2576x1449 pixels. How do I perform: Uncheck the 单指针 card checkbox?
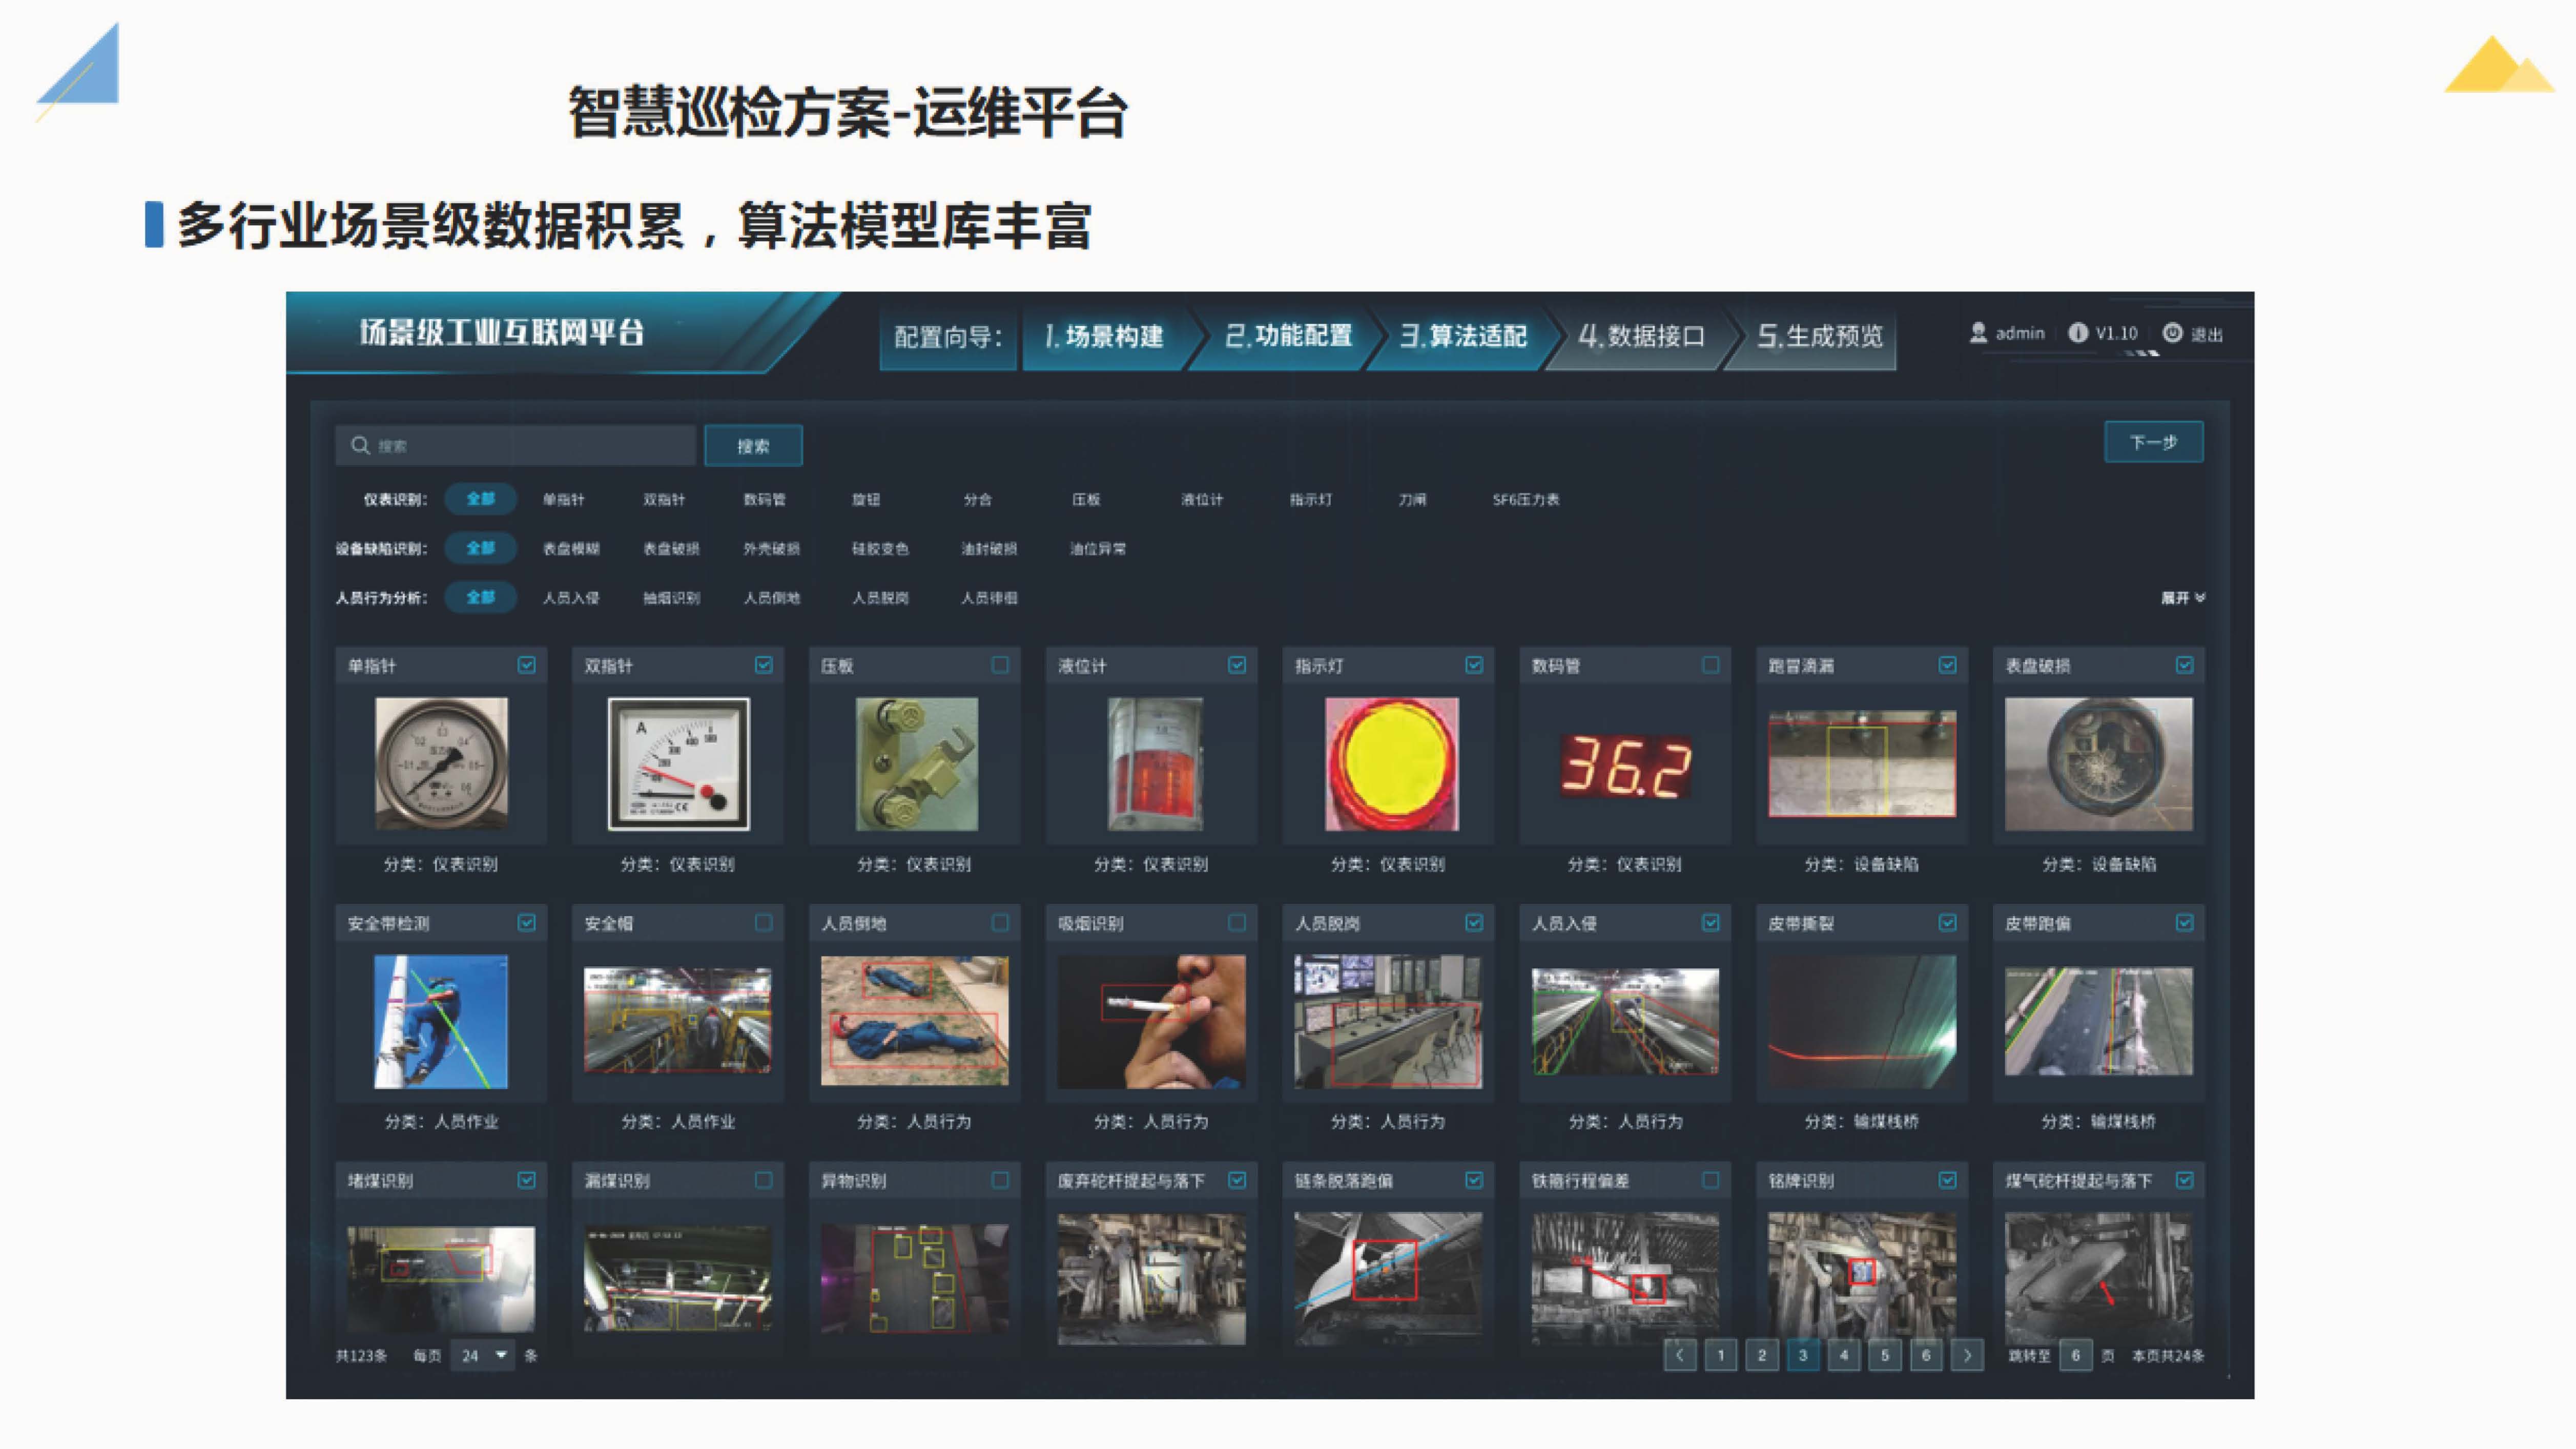526,665
